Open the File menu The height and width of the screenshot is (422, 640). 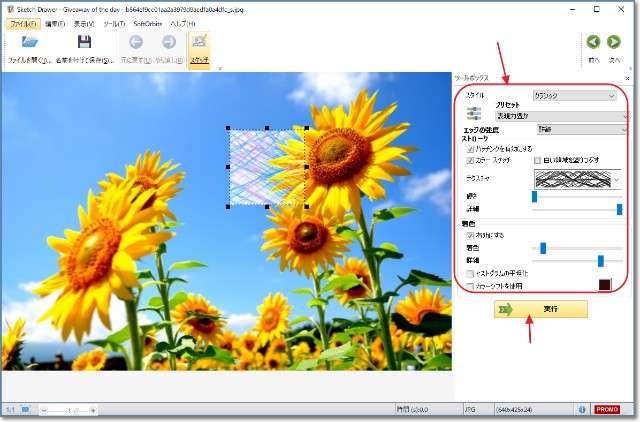pos(22,23)
